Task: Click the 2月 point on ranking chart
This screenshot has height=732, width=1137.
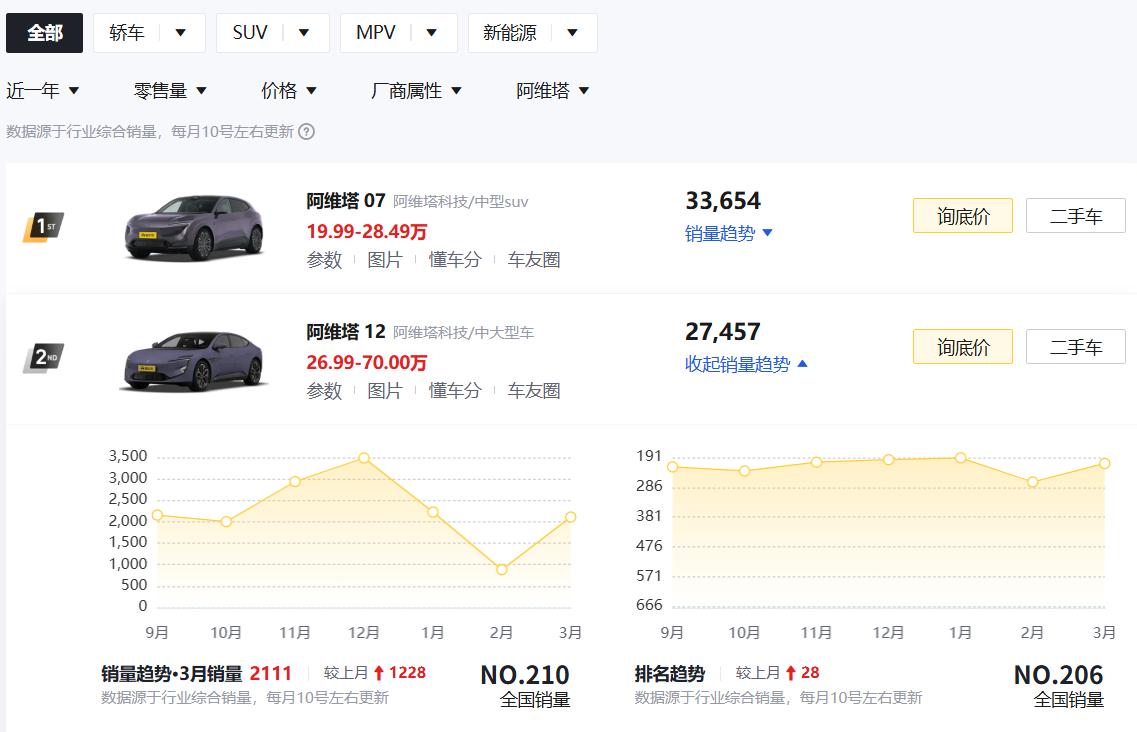Action: (1033, 482)
